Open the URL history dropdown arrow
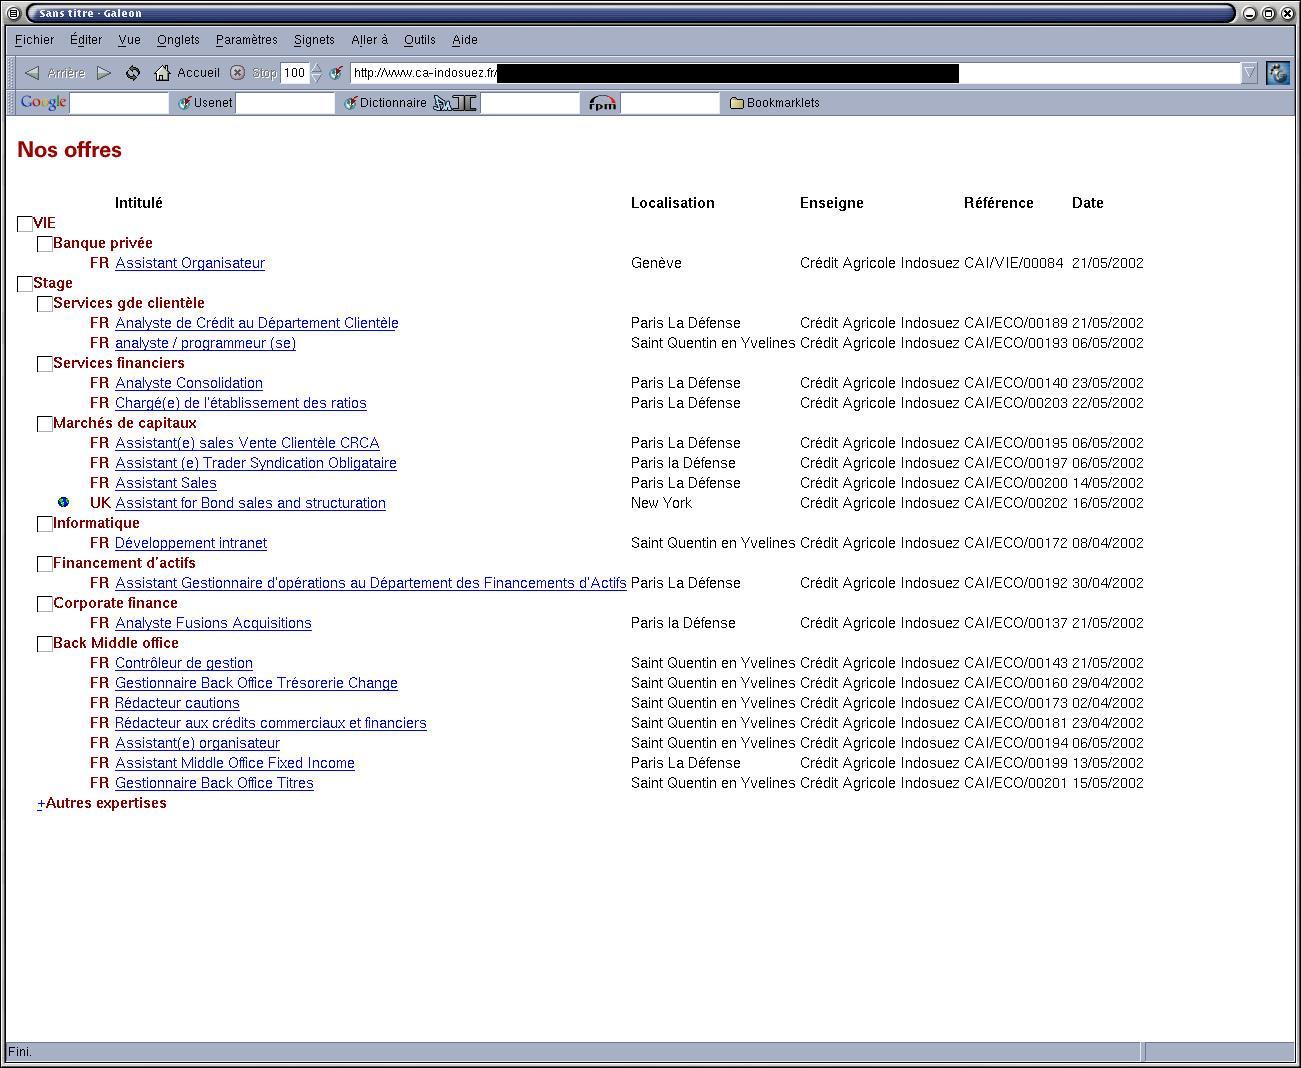The height and width of the screenshot is (1068, 1301). 1250,73
